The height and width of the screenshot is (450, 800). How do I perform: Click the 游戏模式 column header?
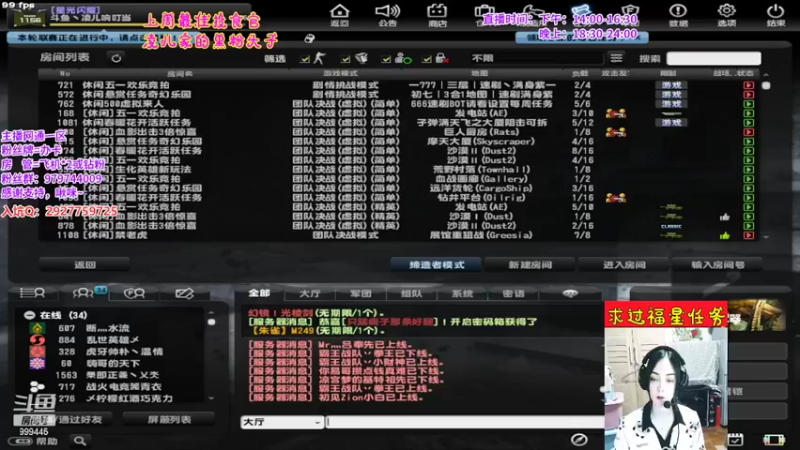pyautogui.click(x=340, y=73)
